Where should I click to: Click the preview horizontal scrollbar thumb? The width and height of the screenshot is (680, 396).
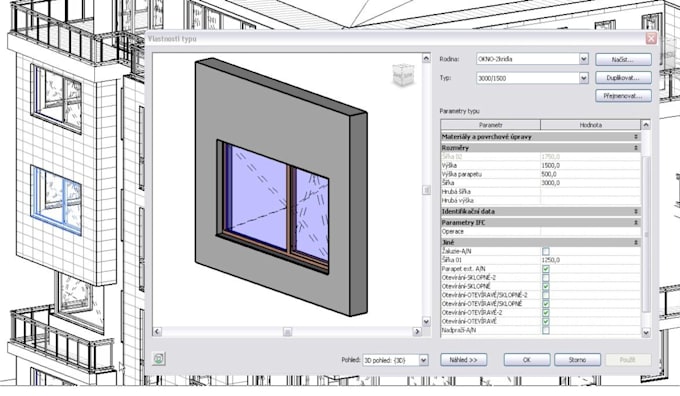[x=287, y=331]
